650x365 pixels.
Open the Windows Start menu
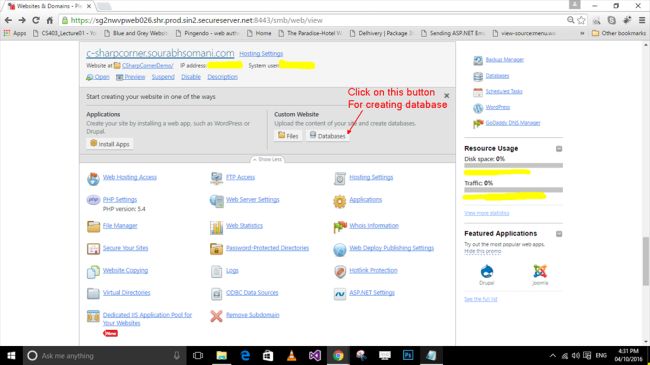point(11,355)
